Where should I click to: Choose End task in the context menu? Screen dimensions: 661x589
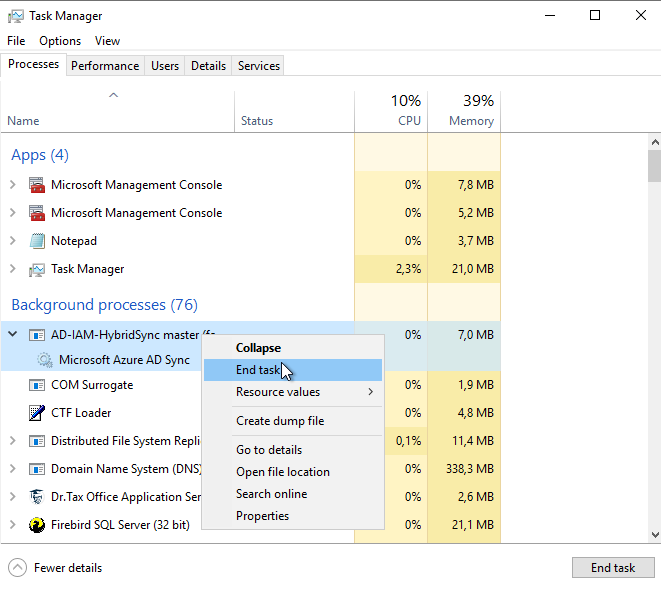coord(293,370)
